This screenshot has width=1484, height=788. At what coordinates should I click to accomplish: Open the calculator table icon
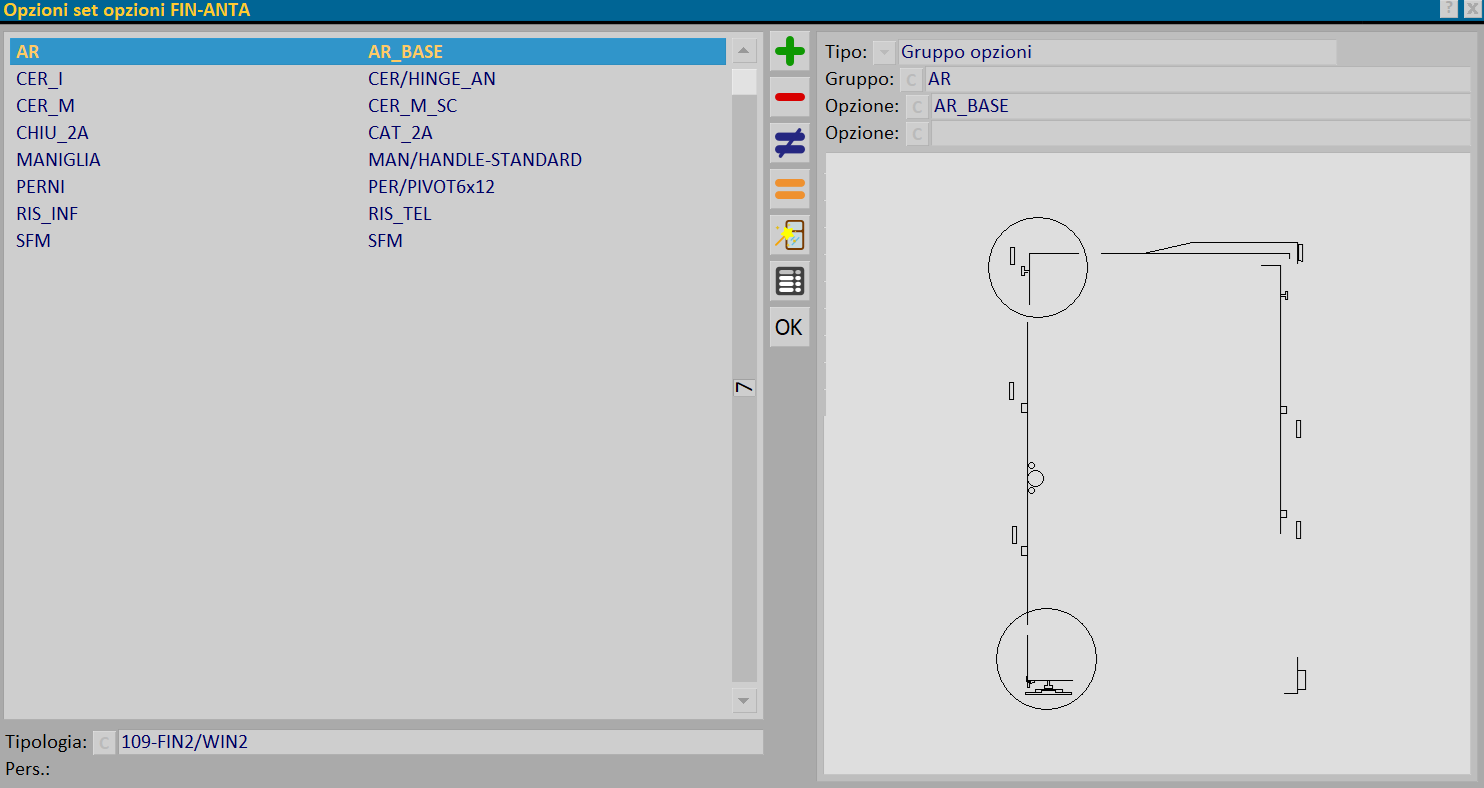pyautogui.click(x=789, y=281)
